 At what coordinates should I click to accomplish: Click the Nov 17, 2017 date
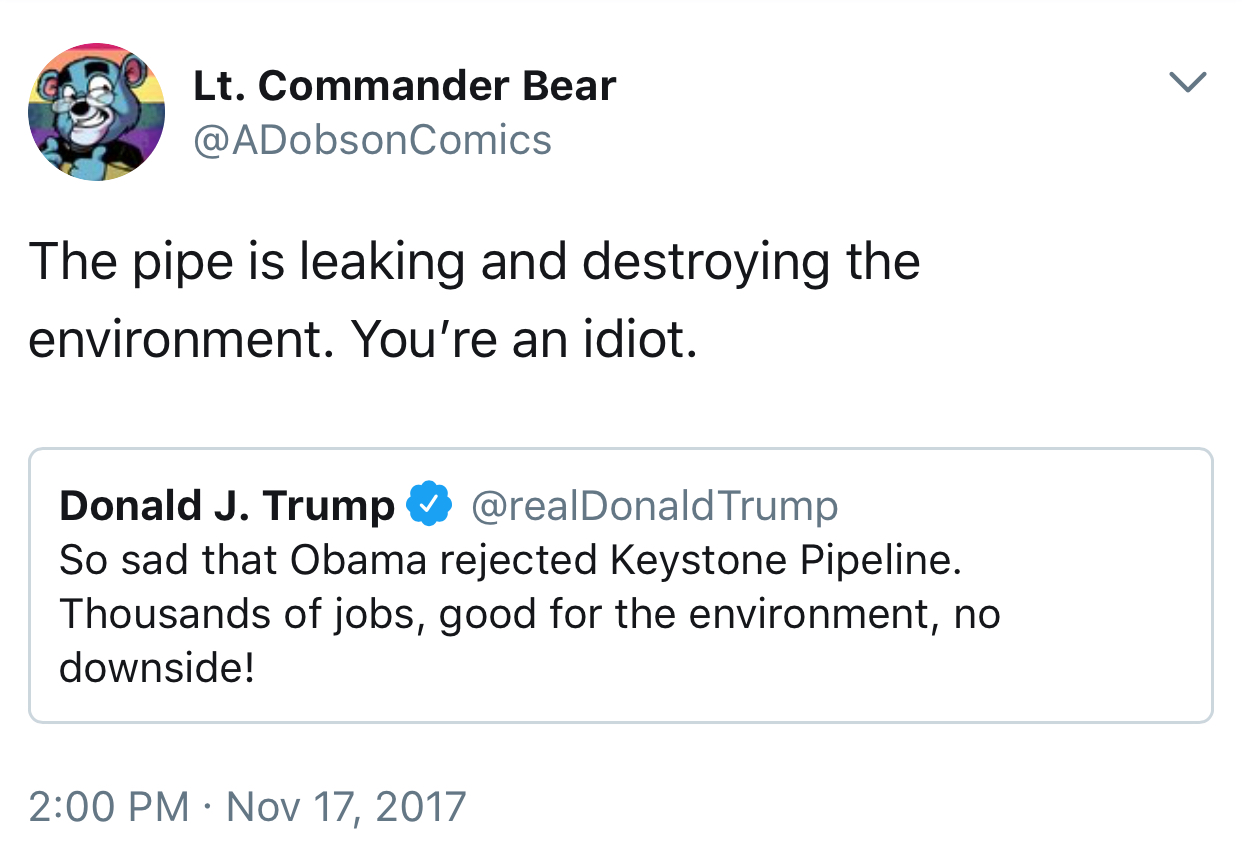click(346, 806)
